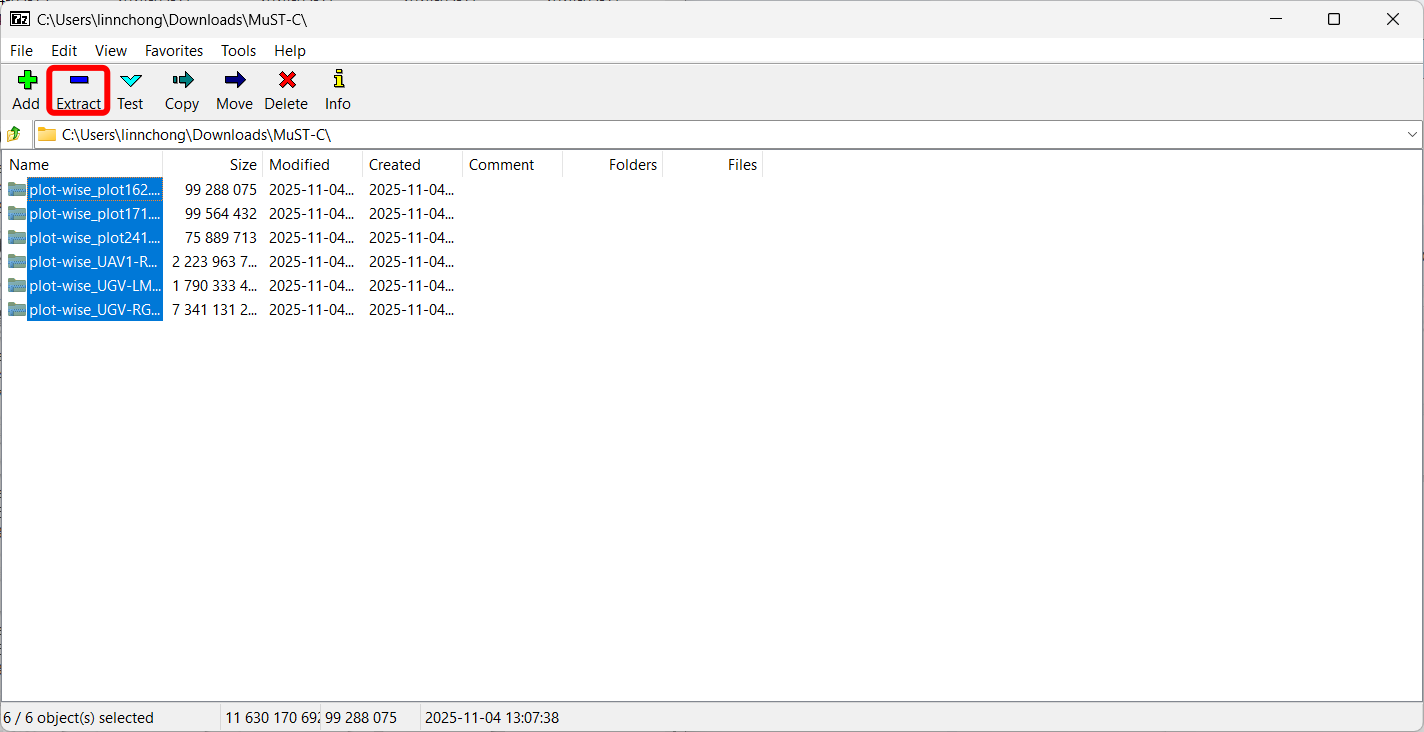Click into the folder path address field
This screenshot has height=732, width=1424.
[700, 134]
